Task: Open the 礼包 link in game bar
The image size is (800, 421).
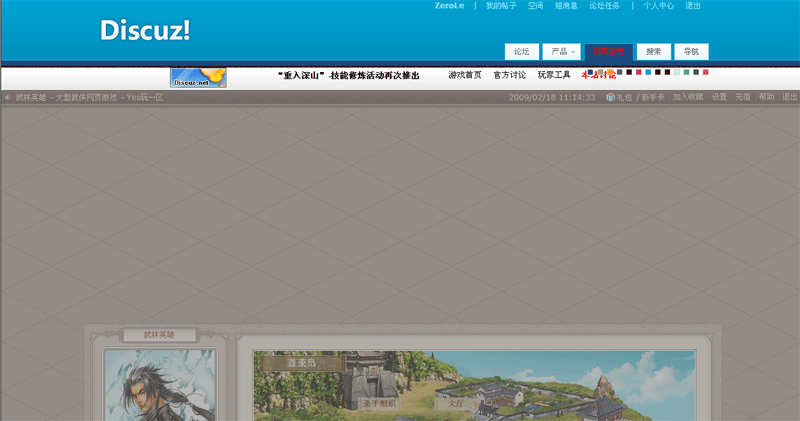Action: click(624, 97)
